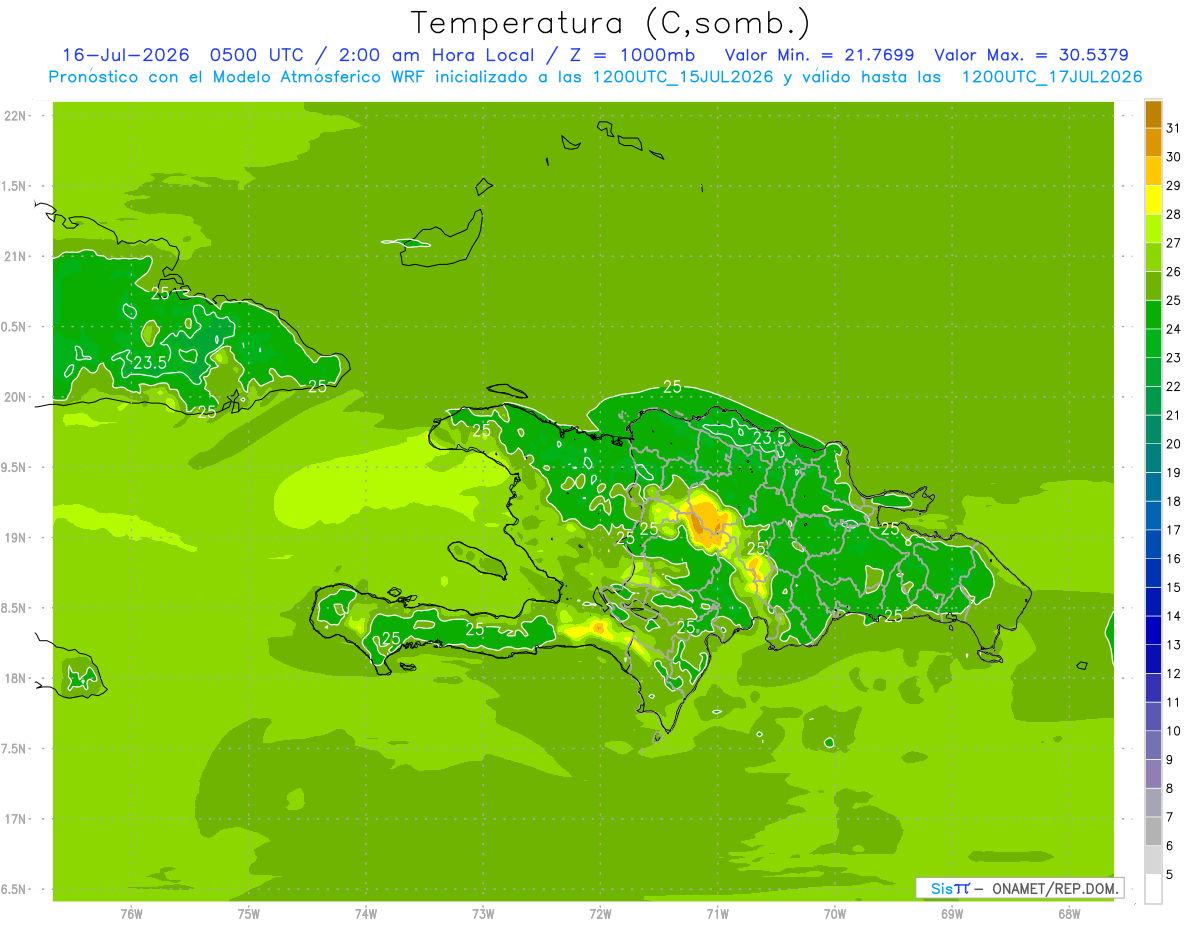
Task: Click the color bar segment between 30 and 31
Action: pyautogui.click(x=1153, y=143)
